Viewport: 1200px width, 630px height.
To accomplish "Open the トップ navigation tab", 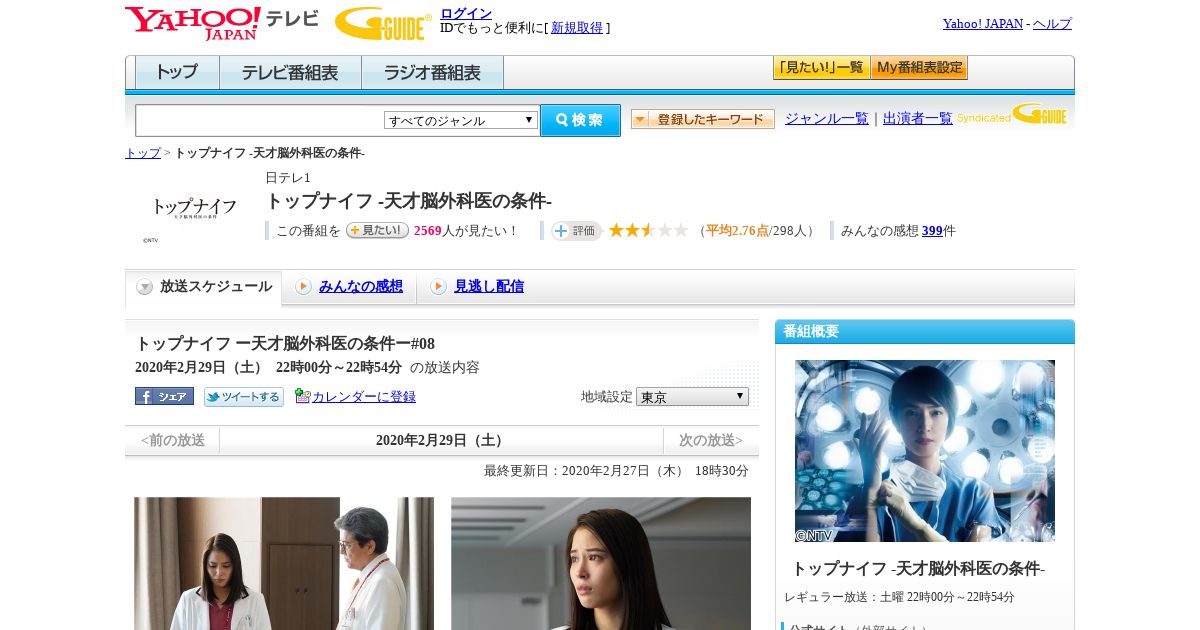I will [177, 73].
